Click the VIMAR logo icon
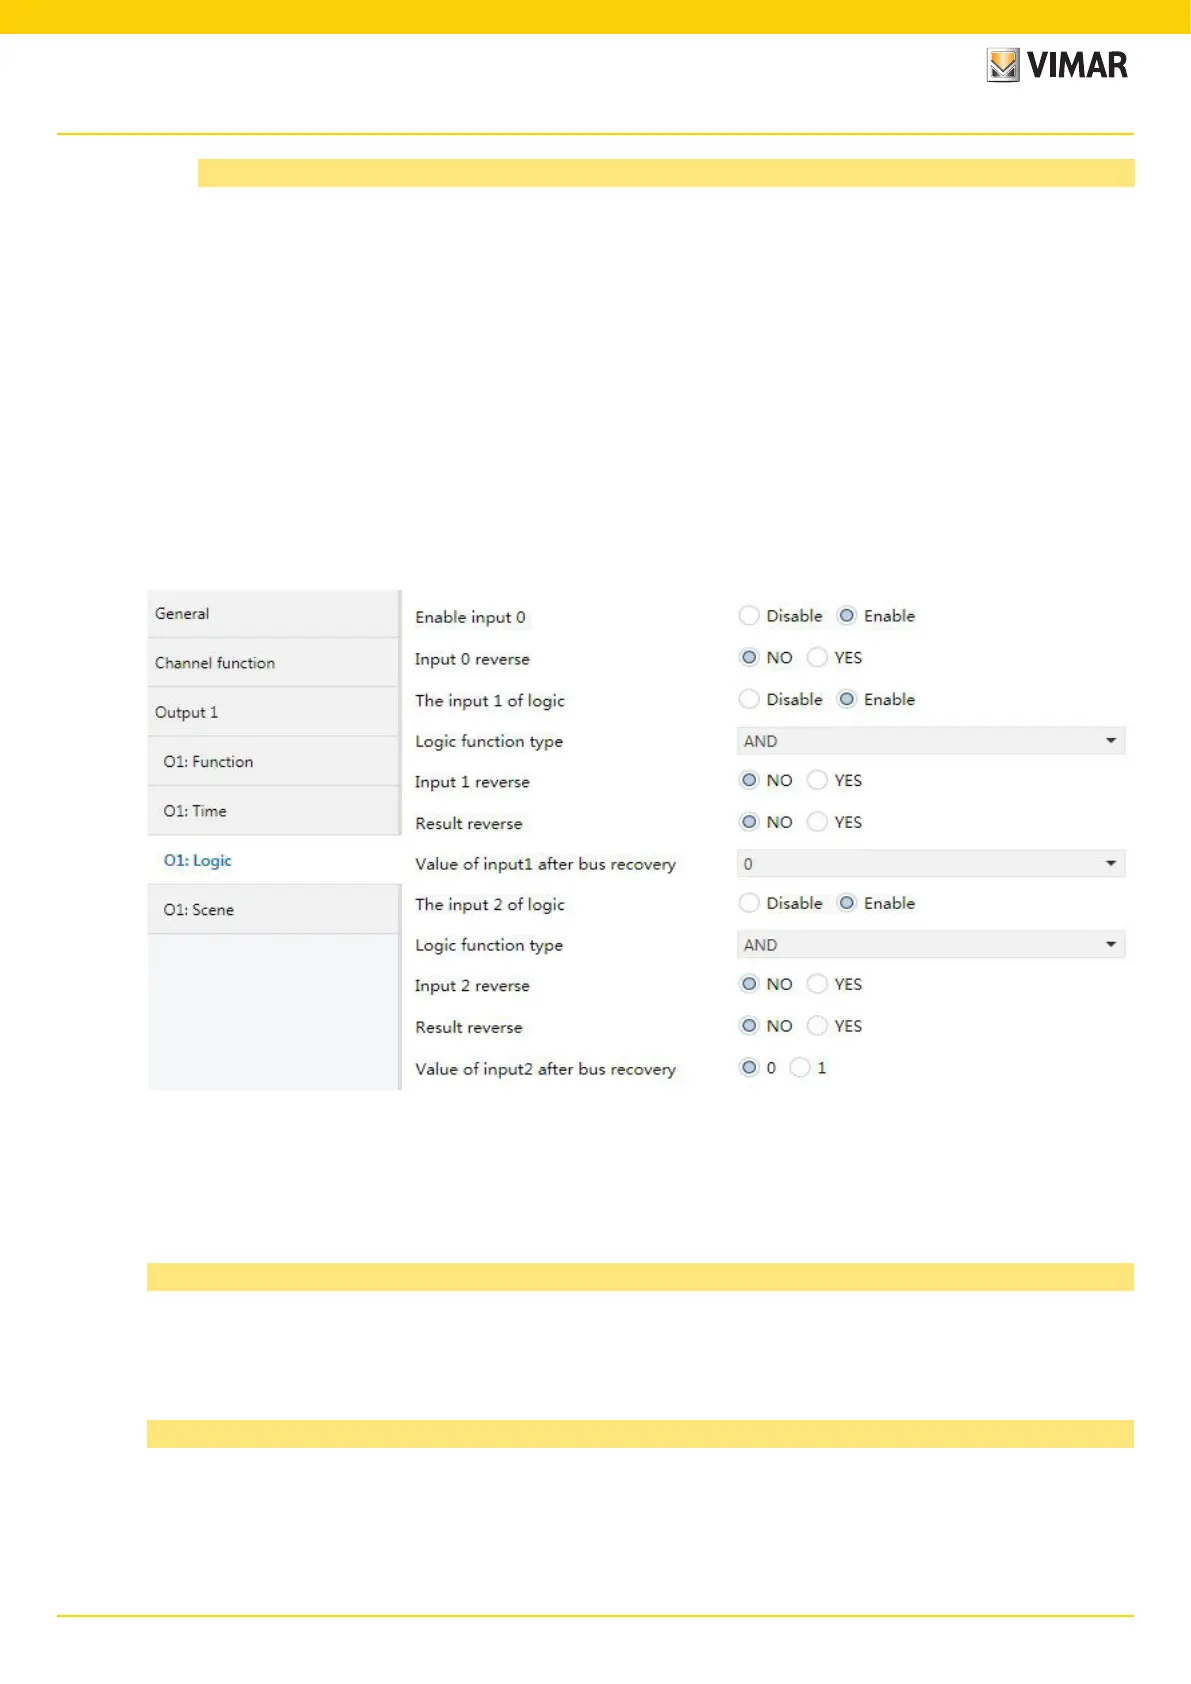 click(x=1003, y=65)
